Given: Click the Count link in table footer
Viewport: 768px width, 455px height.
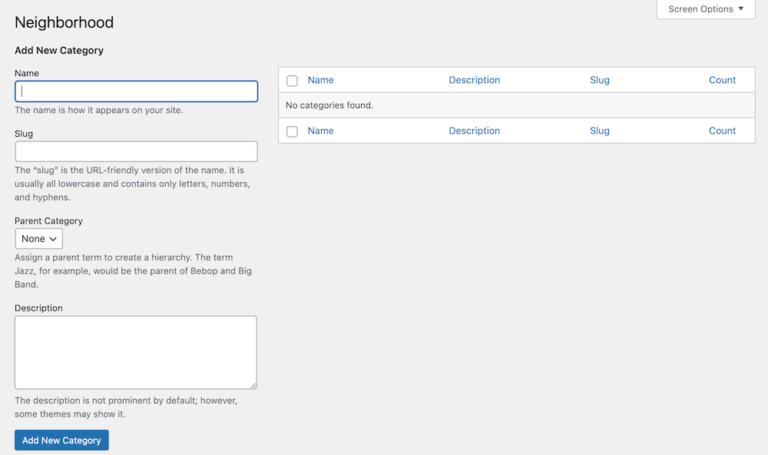Looking at the screenshot, I should [x=722, y=131].
